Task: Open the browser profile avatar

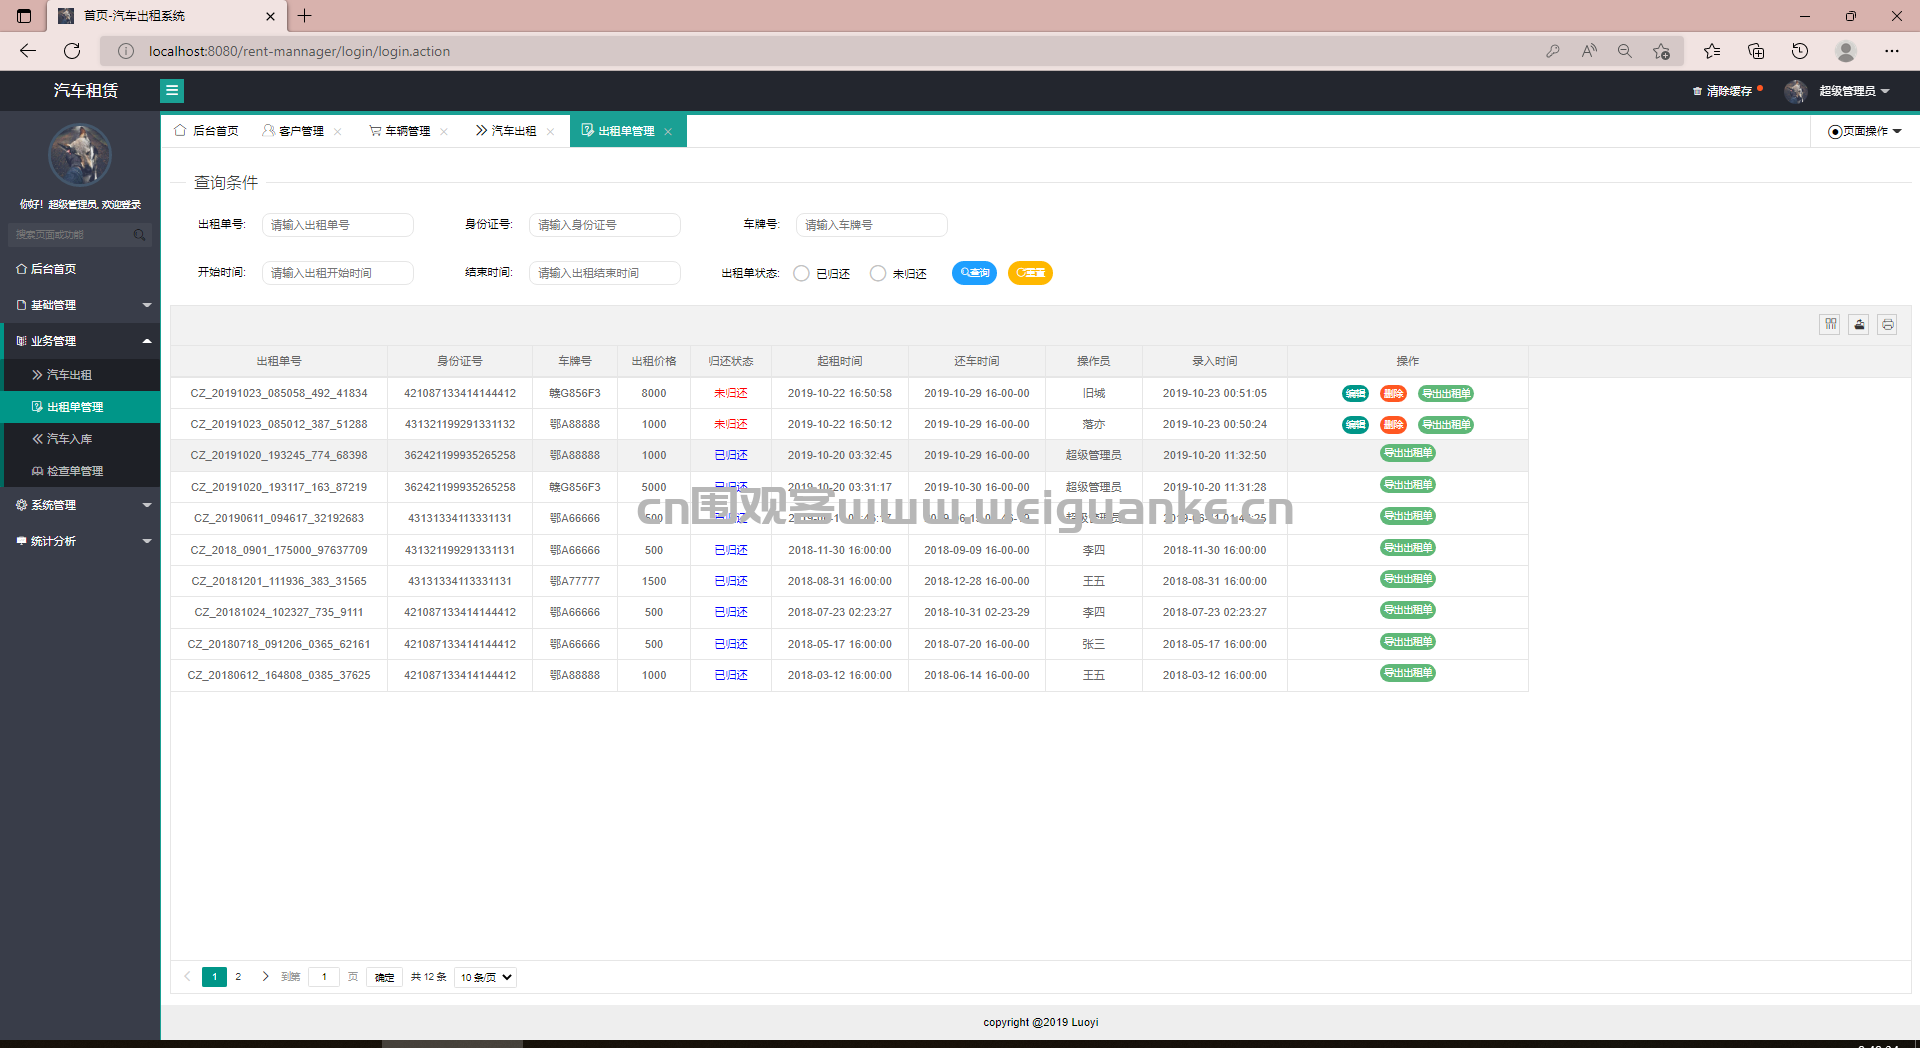Action: click(x=1846, y=51)
